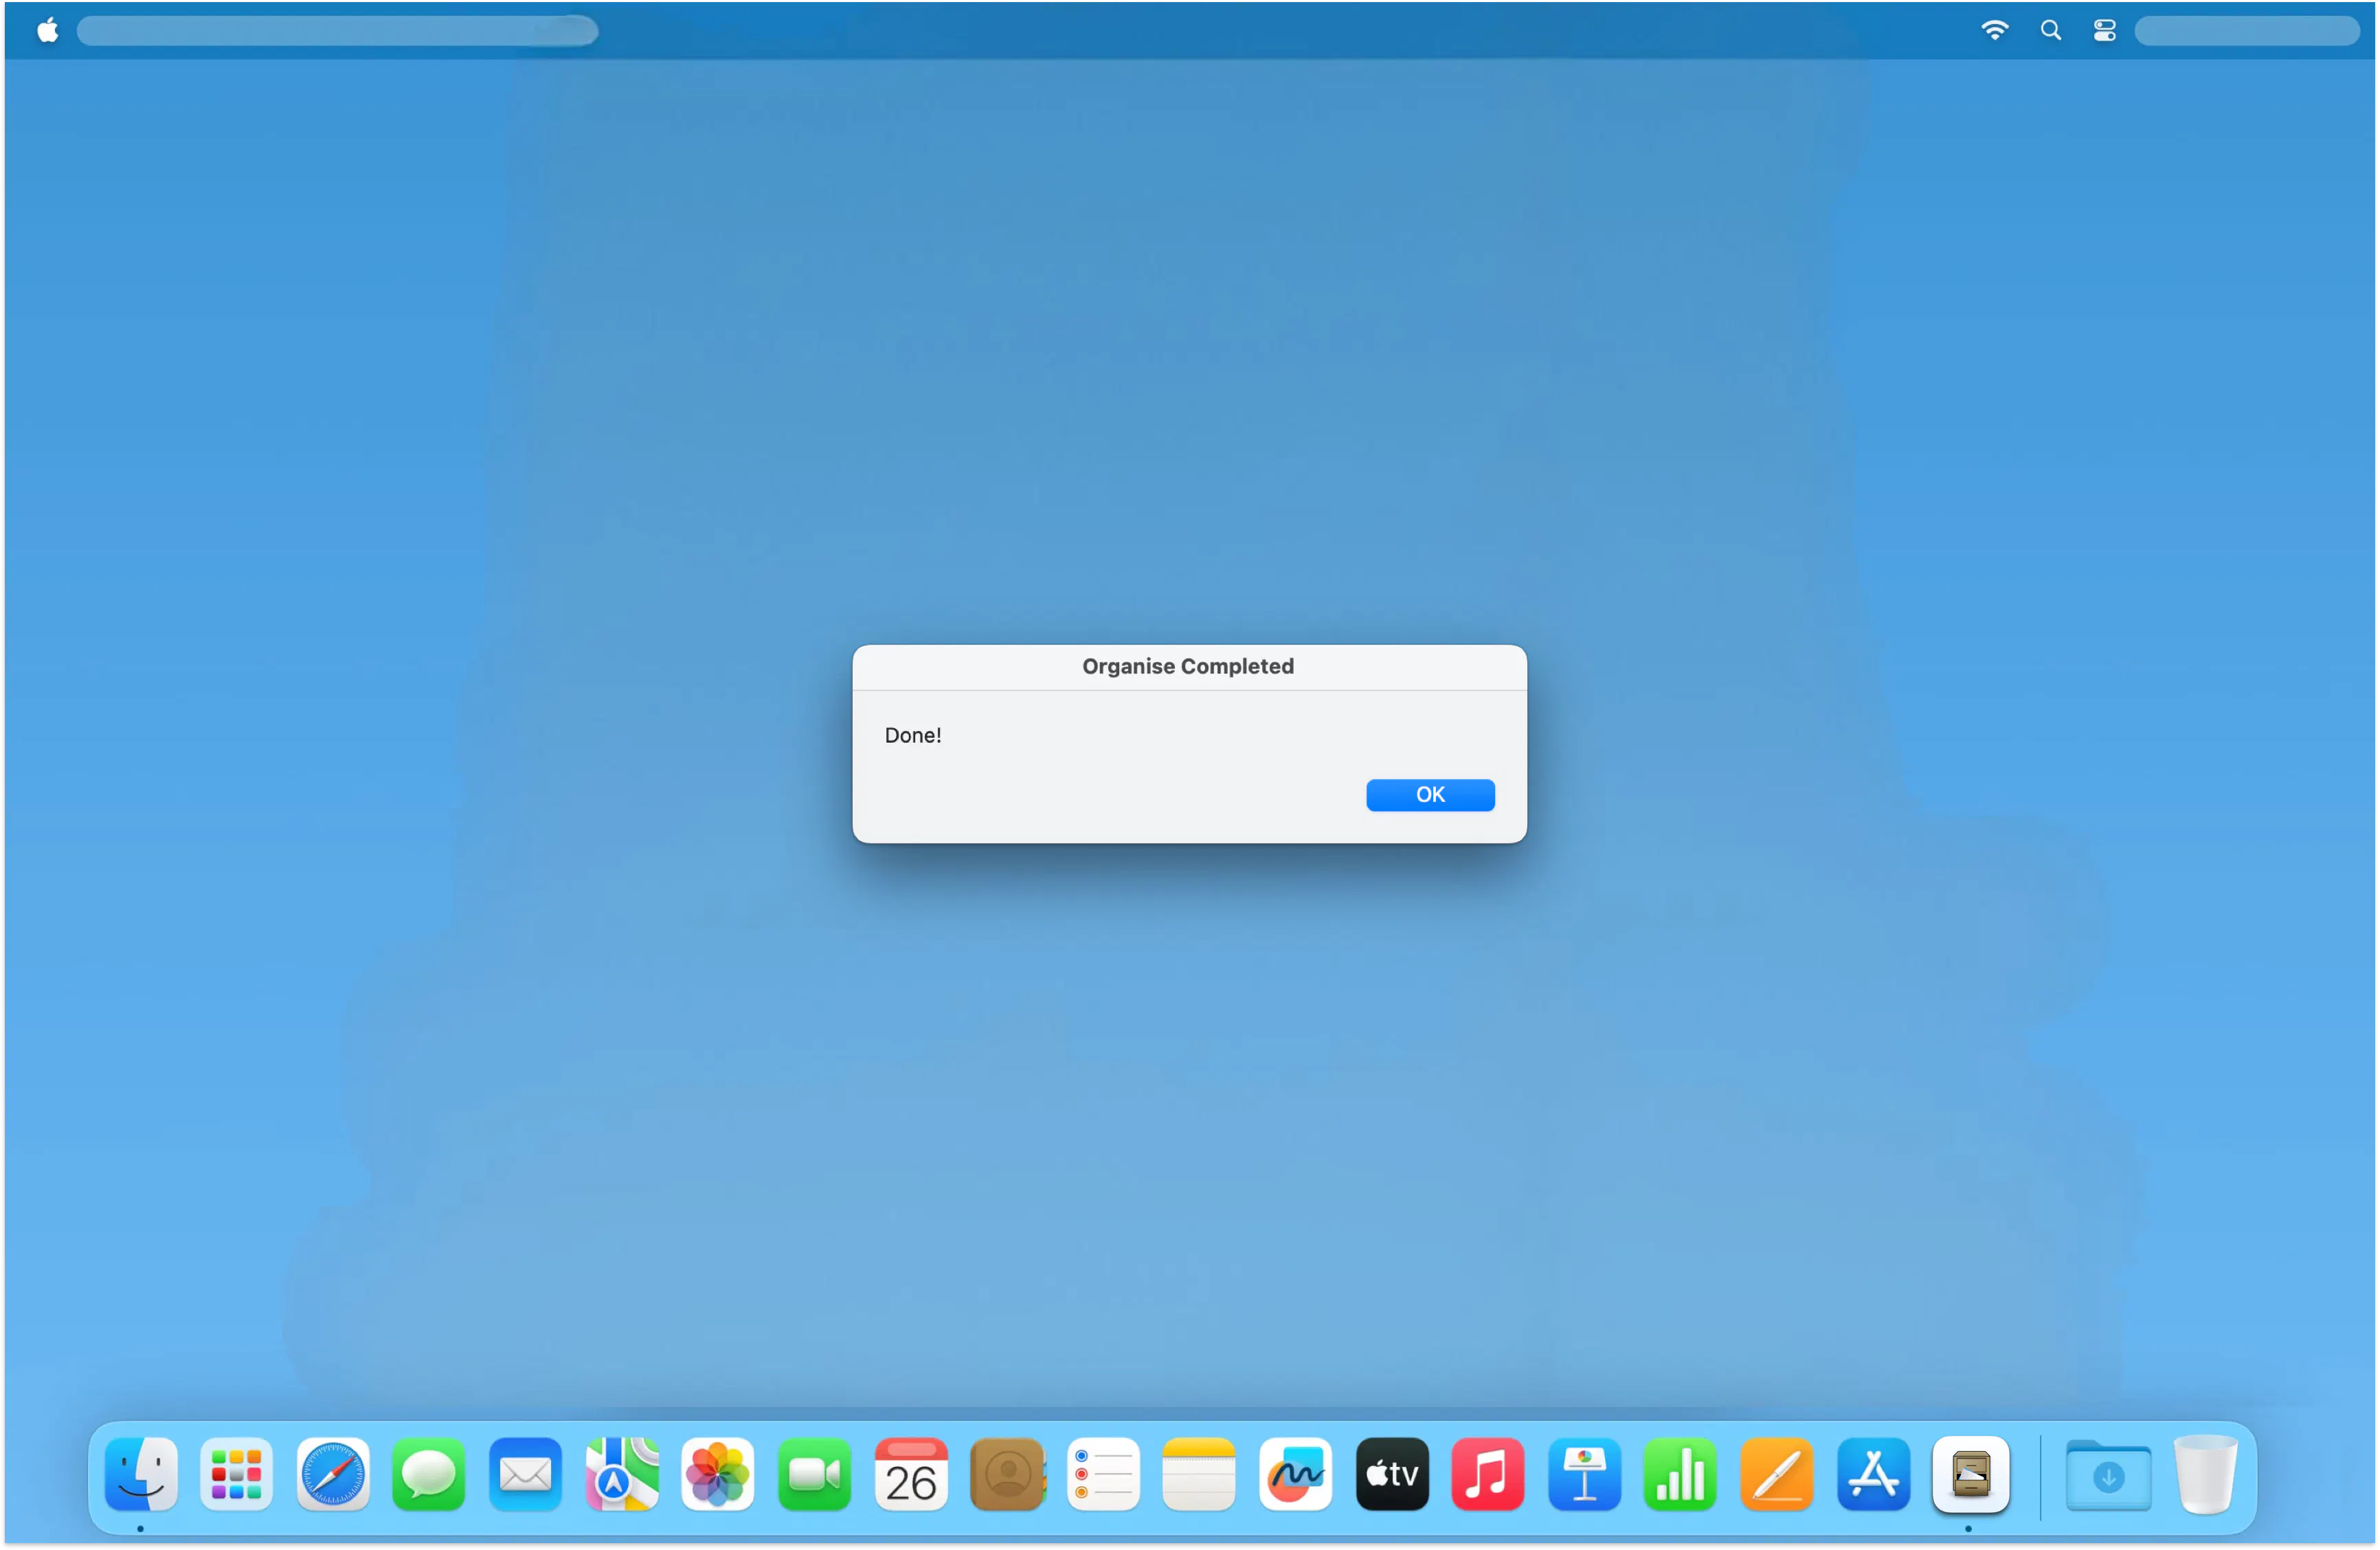2380x1550 pixels.
Task: Open Mail from the Dock
Action: 525,1474
